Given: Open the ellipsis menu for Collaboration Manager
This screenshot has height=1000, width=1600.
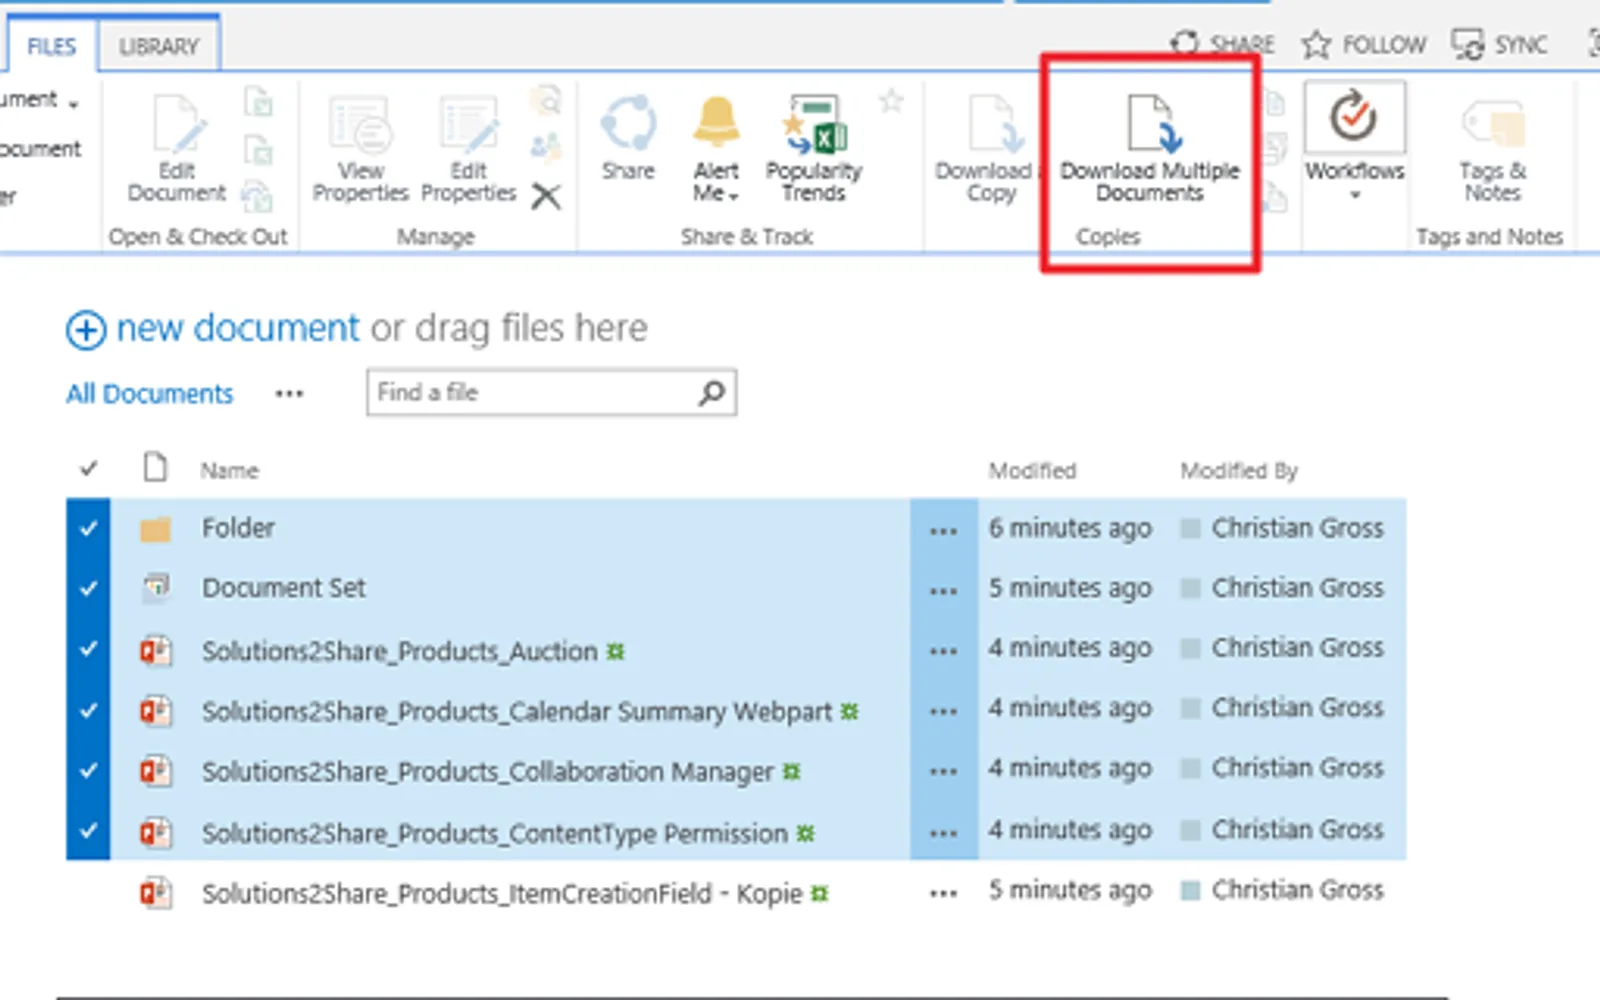Looking at the screenshot, I should tap(943, 772).
